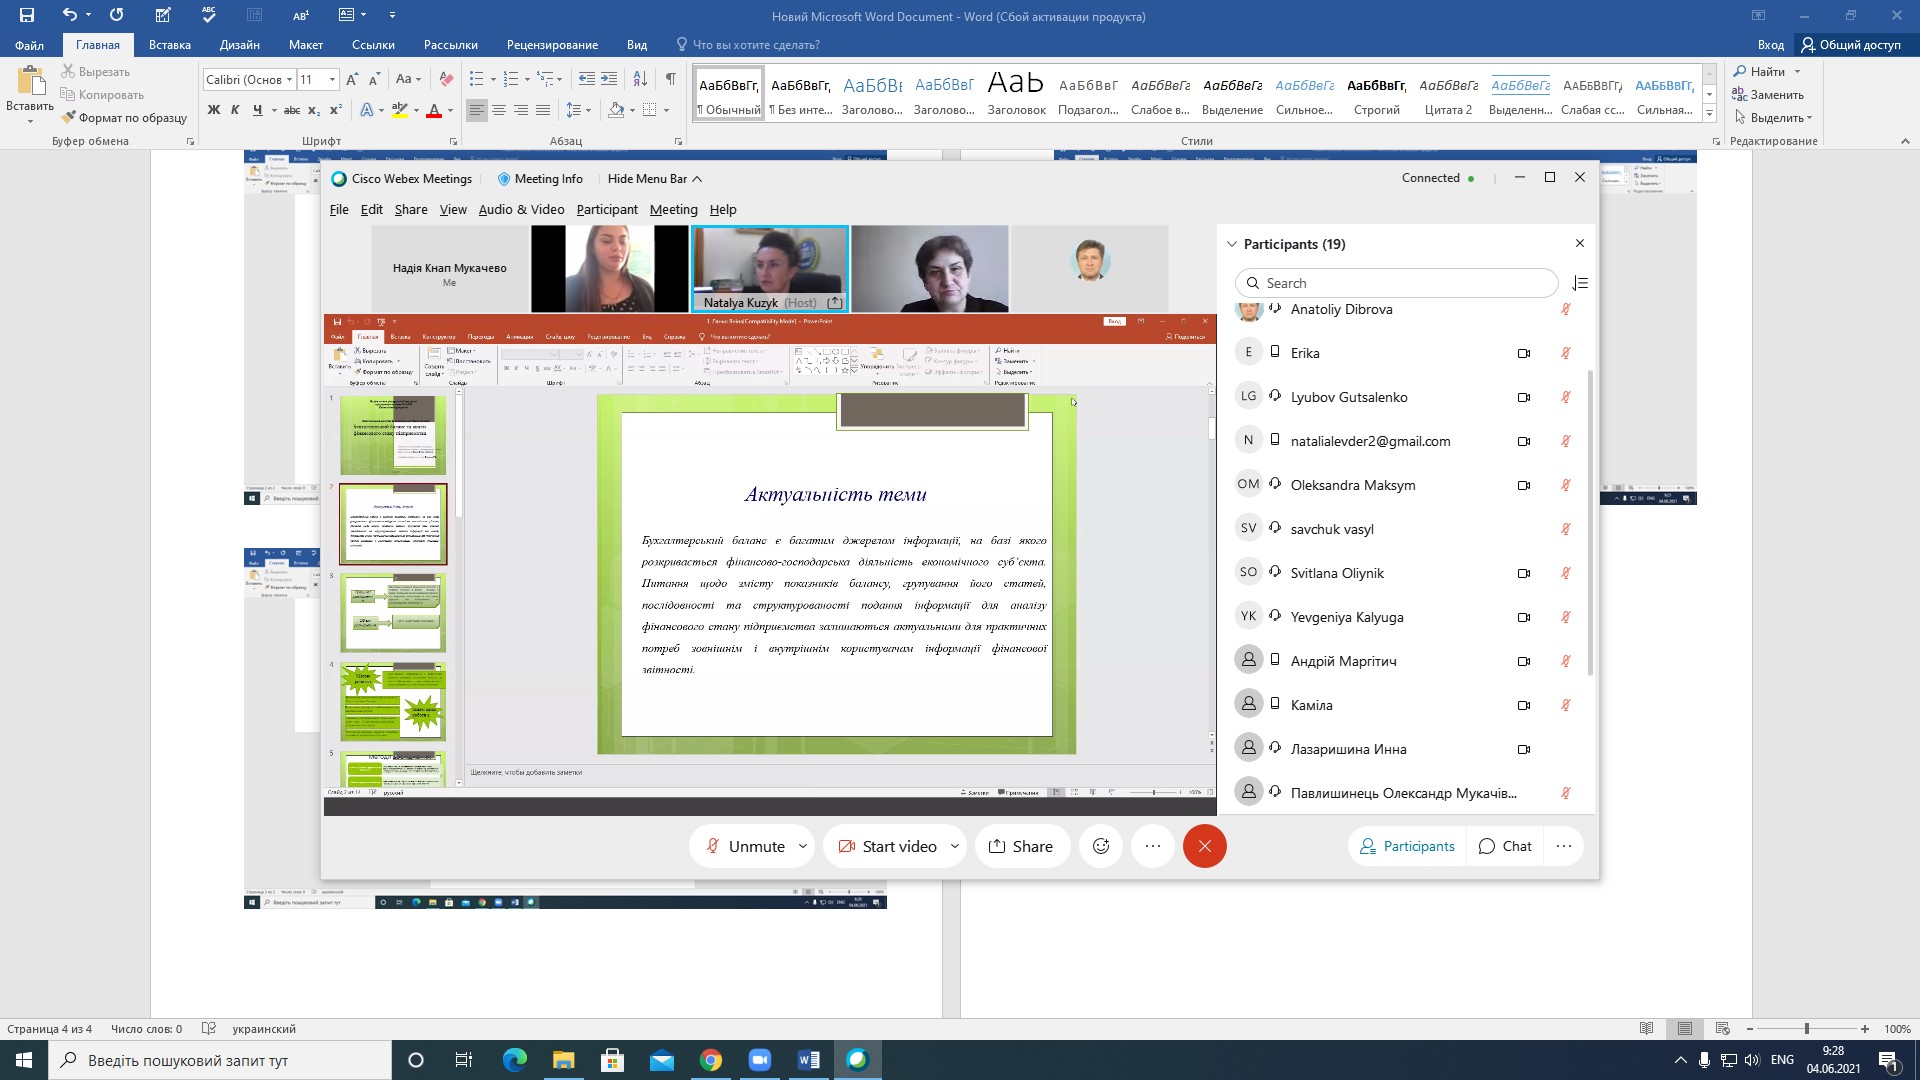This screenshot has height=1080, width=1920.
Task: Open the reactions emoji button in Webex
Action: click(1101, 846)
